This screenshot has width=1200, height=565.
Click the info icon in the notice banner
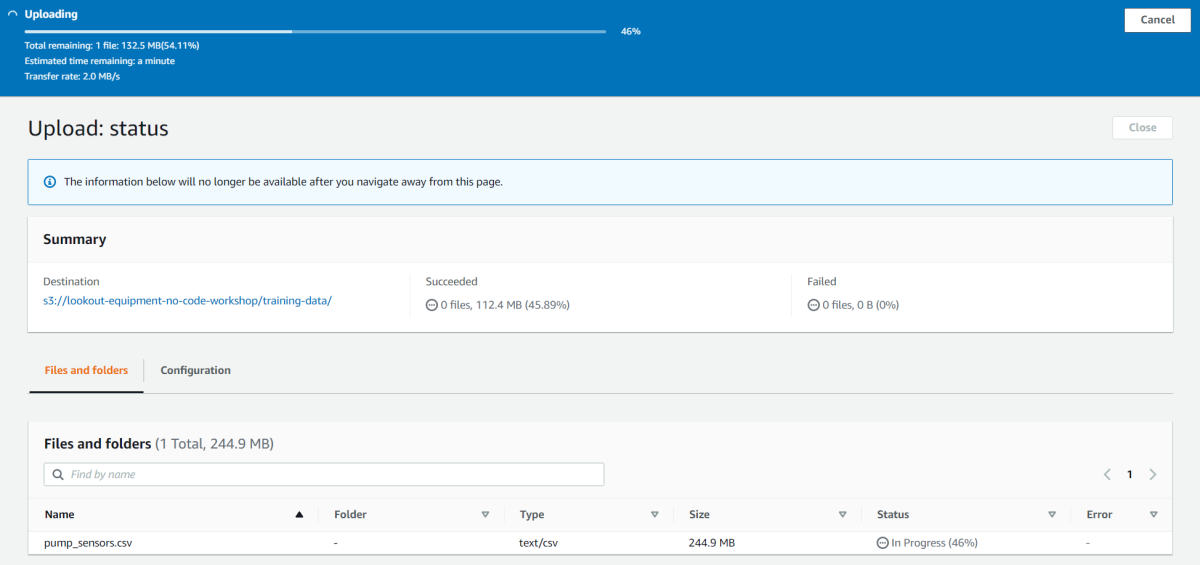(x=50, y=182)
